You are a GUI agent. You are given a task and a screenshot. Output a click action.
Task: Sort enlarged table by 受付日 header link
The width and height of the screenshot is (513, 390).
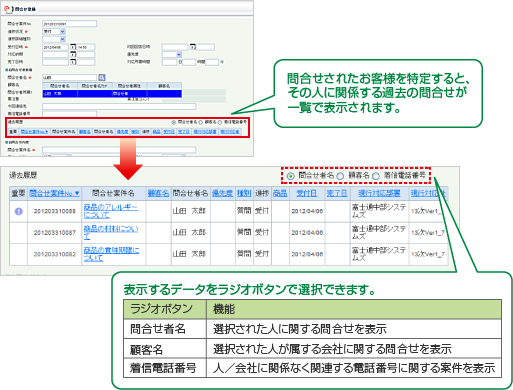307,193
